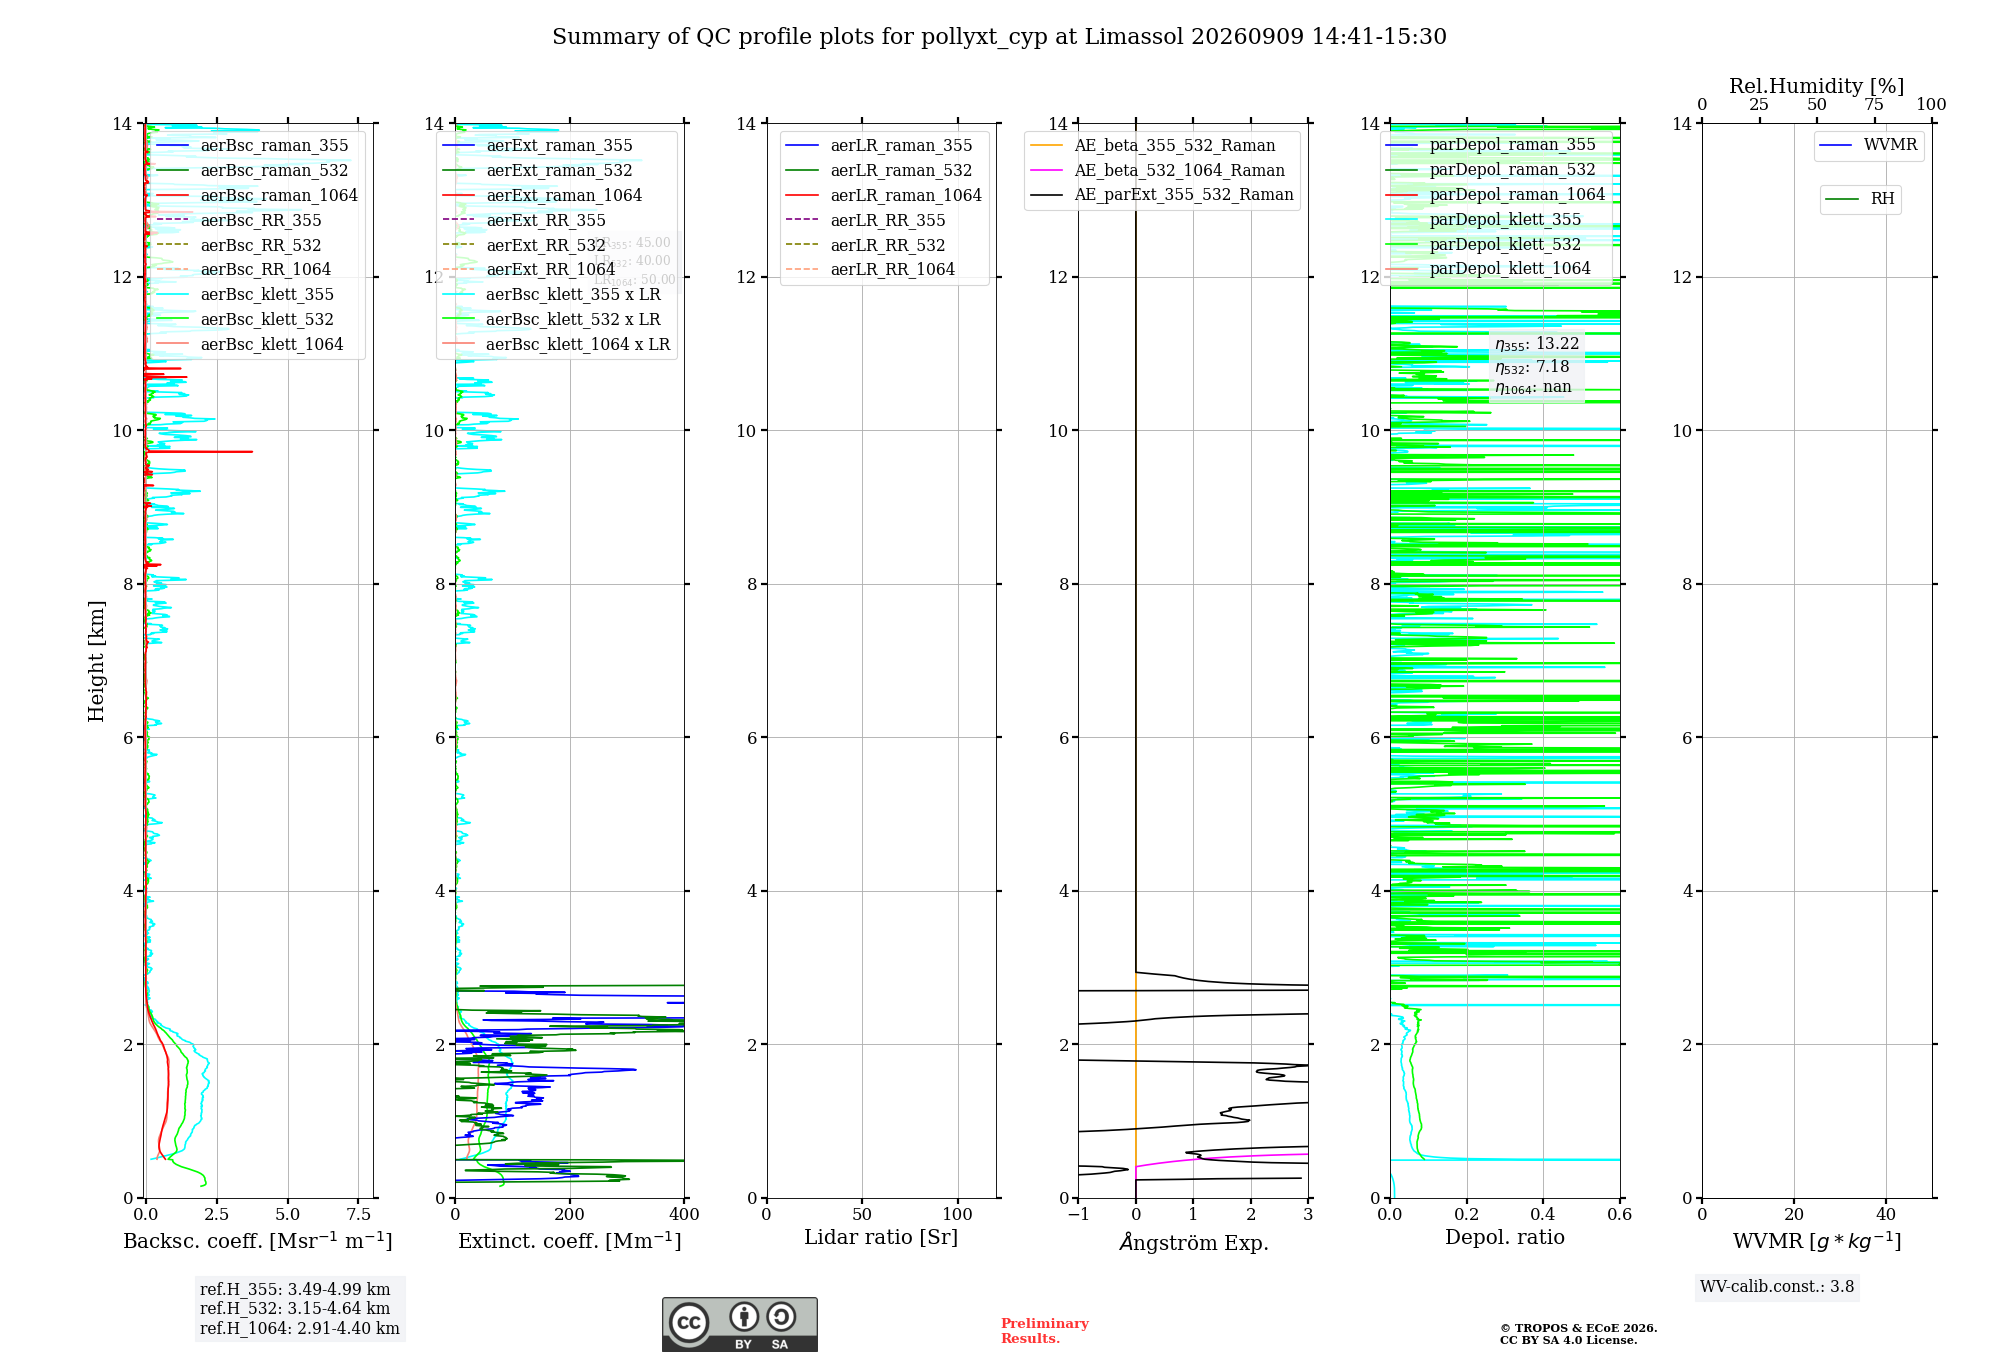The width and height of the screenshot is (2000, 1360).
Task: Click the 7.5 tick on backscatter axis
Action: coord(359,1214)
